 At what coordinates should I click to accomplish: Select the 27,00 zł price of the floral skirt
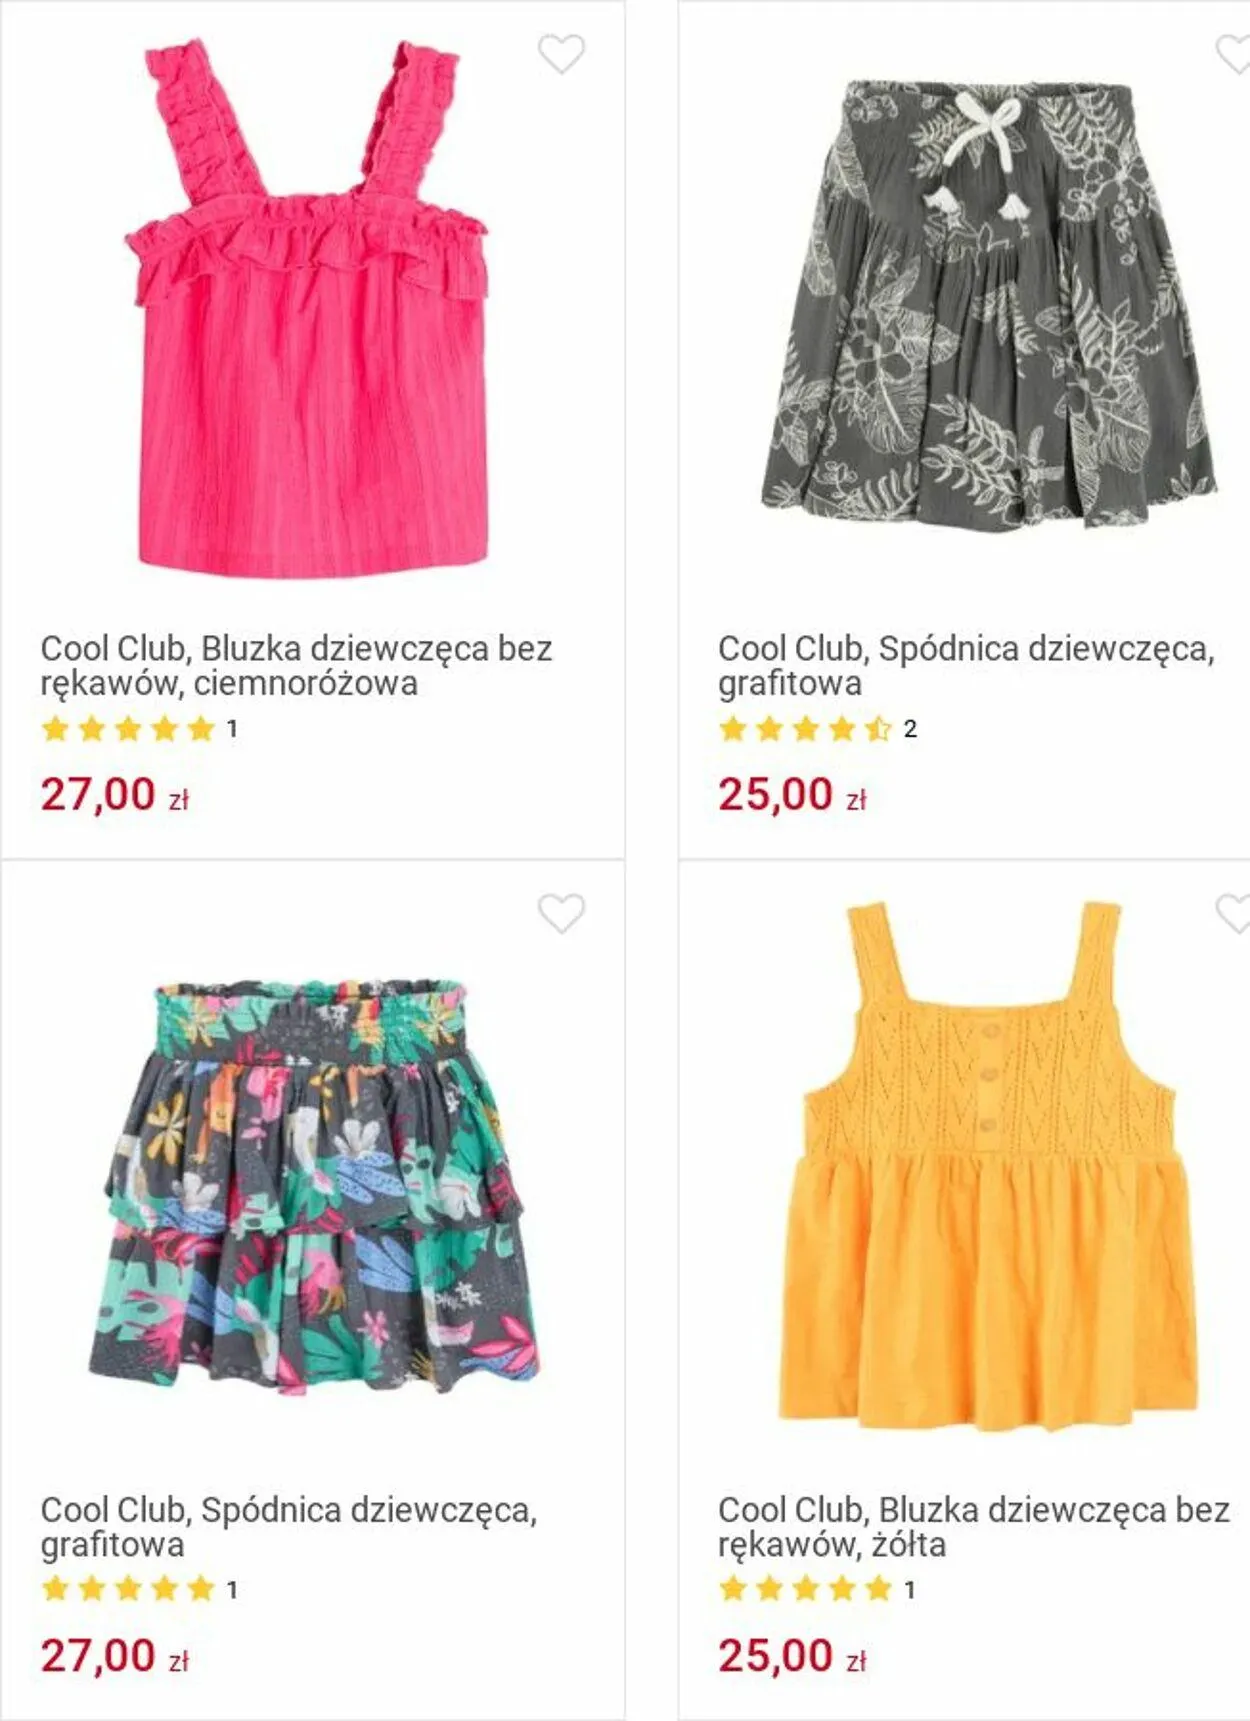[x=115, y=1656]
